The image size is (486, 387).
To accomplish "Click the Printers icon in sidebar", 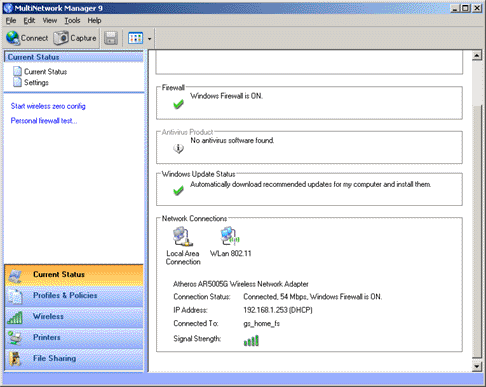I will point(15,338).
